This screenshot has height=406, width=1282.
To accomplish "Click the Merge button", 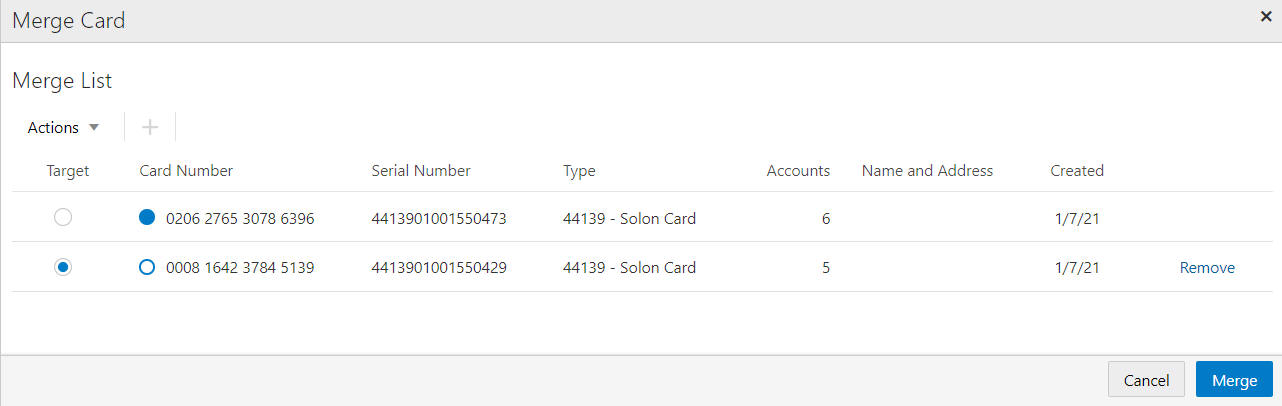I will 1234,380.
